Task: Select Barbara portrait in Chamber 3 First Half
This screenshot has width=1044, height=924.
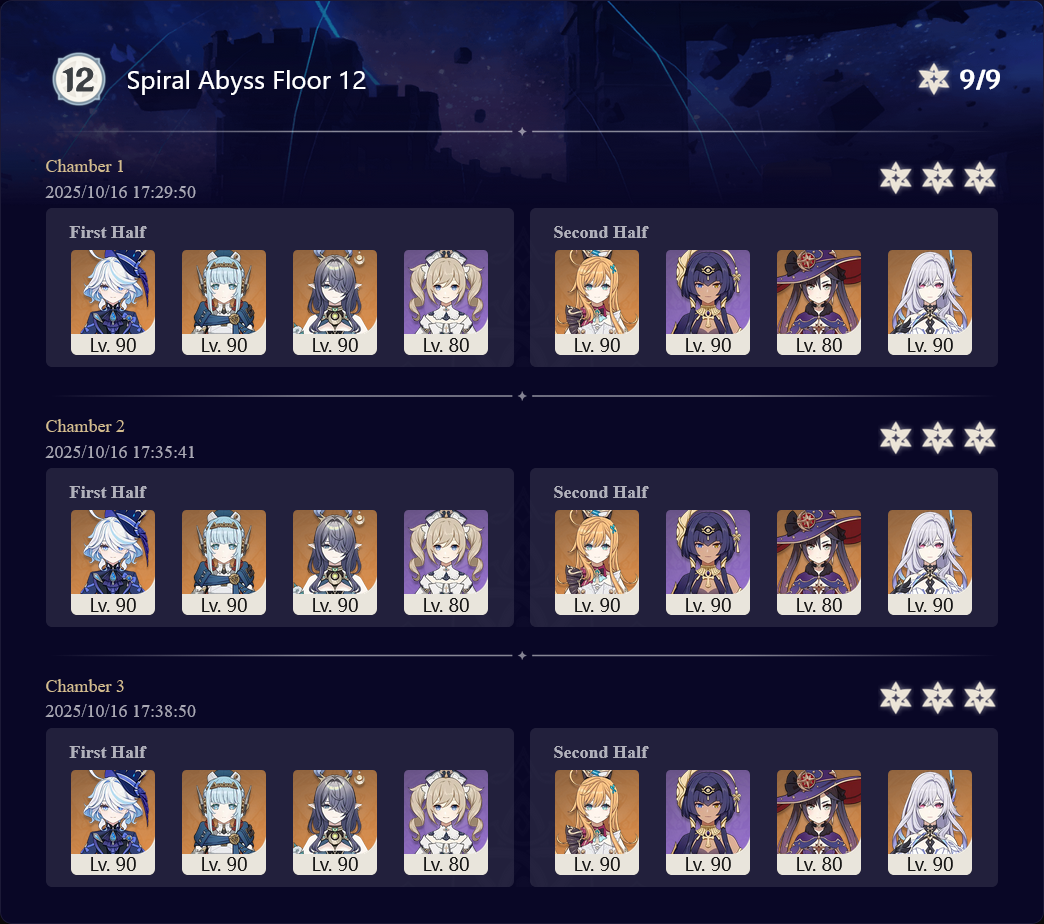Action: (445, 822)
